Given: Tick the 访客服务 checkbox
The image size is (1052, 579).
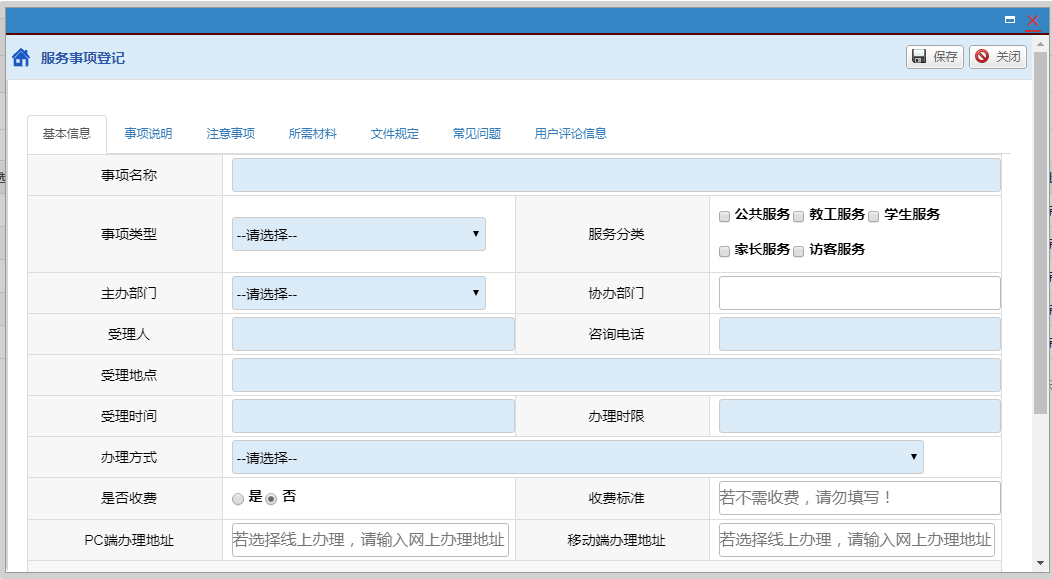Looking at the screenshot, I should (799, 251).
